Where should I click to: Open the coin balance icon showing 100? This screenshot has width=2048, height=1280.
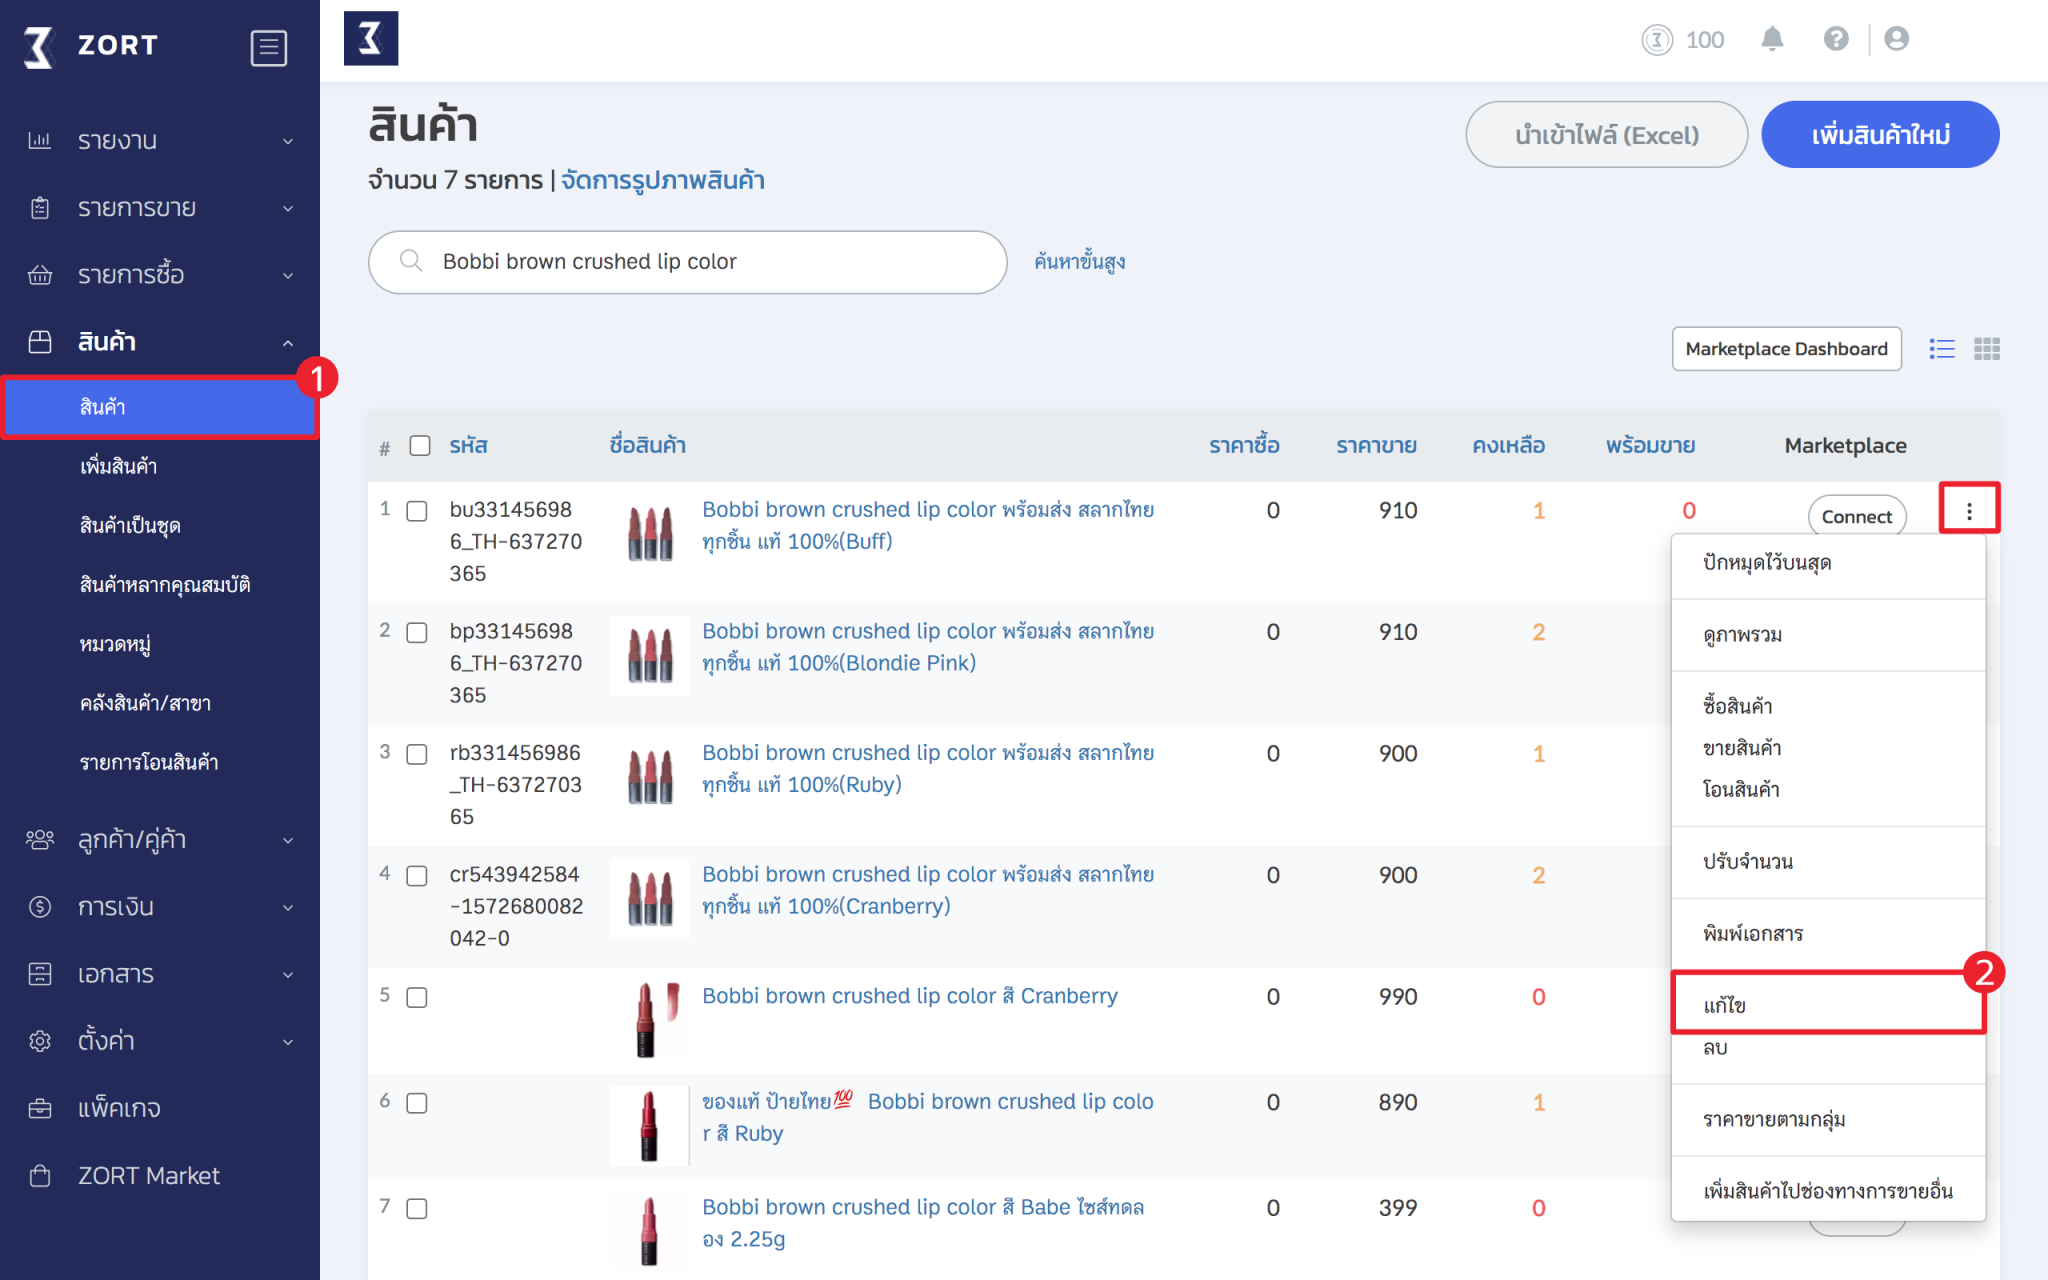point(1657,40)
